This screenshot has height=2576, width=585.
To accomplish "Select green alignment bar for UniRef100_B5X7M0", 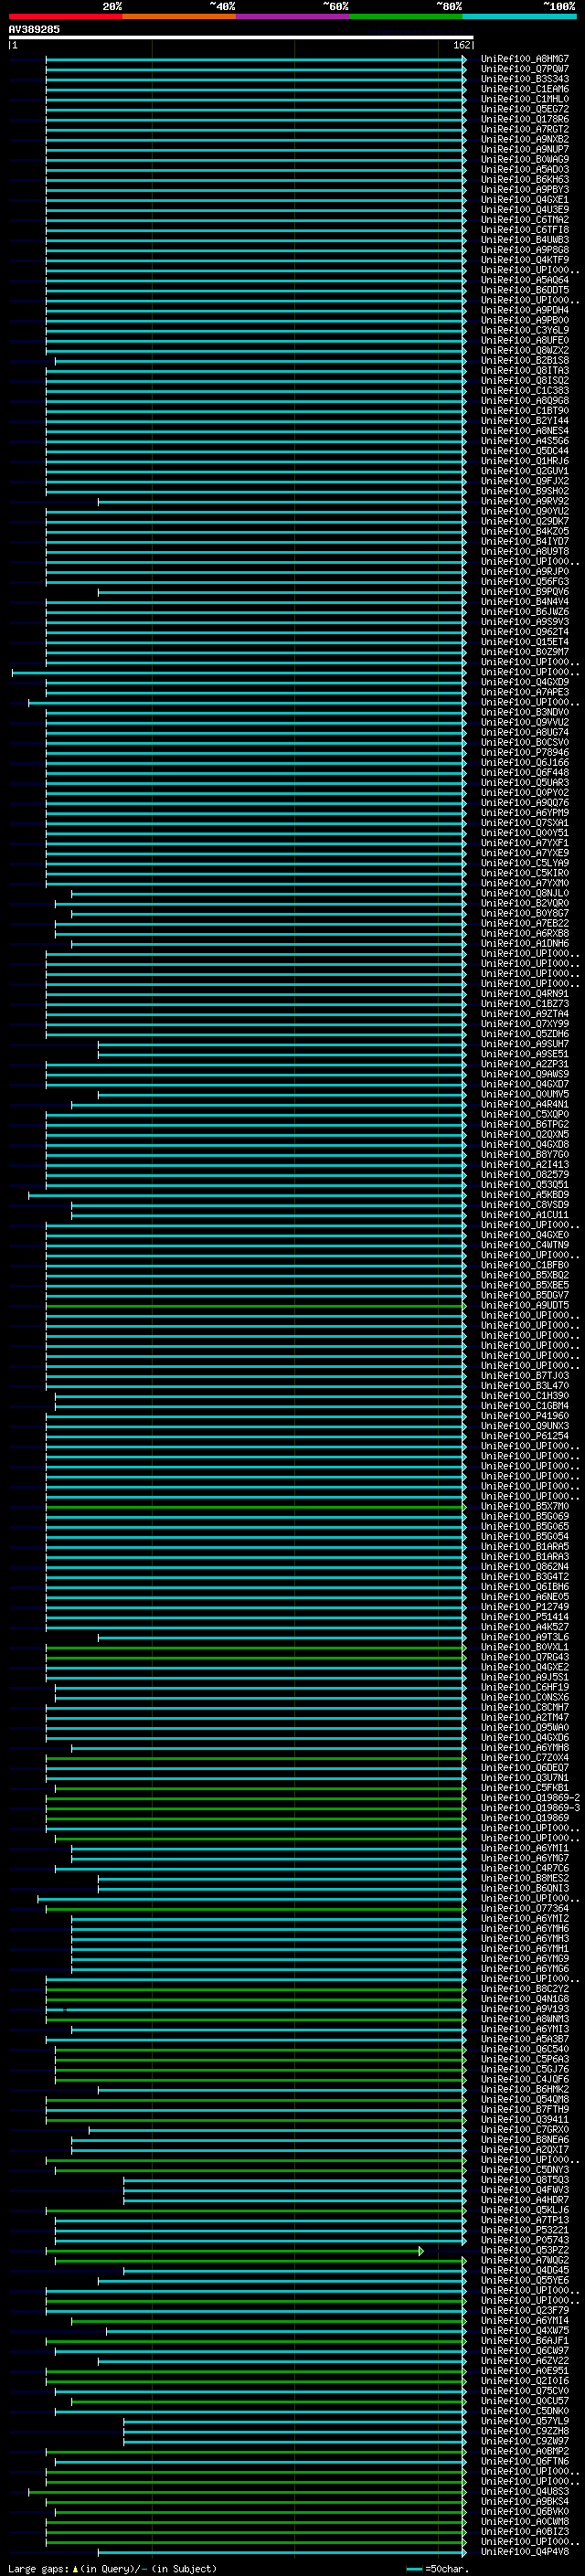I will 256,1506.
